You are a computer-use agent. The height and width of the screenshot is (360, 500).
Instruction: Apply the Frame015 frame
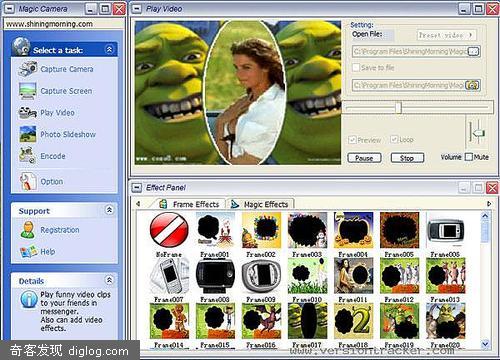[x=215, y=321]
